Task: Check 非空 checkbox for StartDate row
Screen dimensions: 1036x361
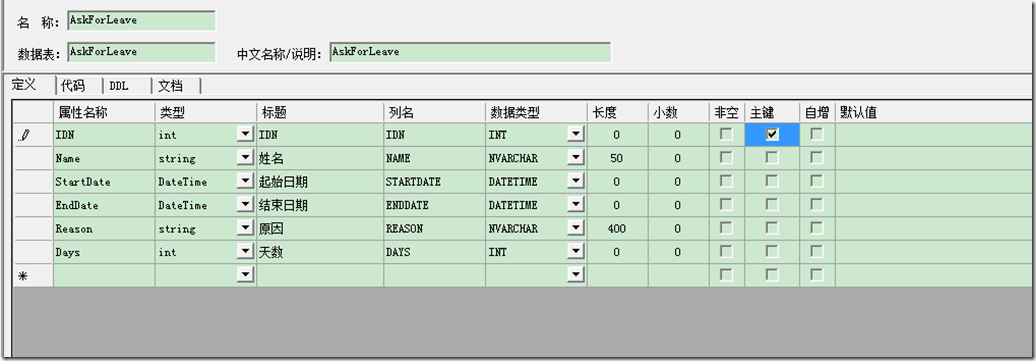Action: tap(727, 181)
